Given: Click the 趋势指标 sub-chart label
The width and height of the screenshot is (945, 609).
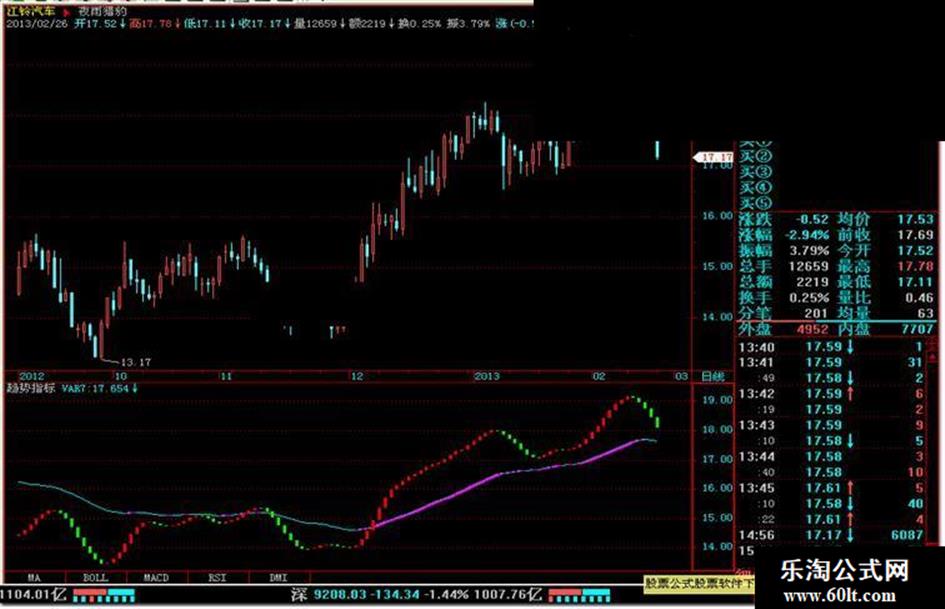Looking at the screenshot, I should click(x=31, y=388).
